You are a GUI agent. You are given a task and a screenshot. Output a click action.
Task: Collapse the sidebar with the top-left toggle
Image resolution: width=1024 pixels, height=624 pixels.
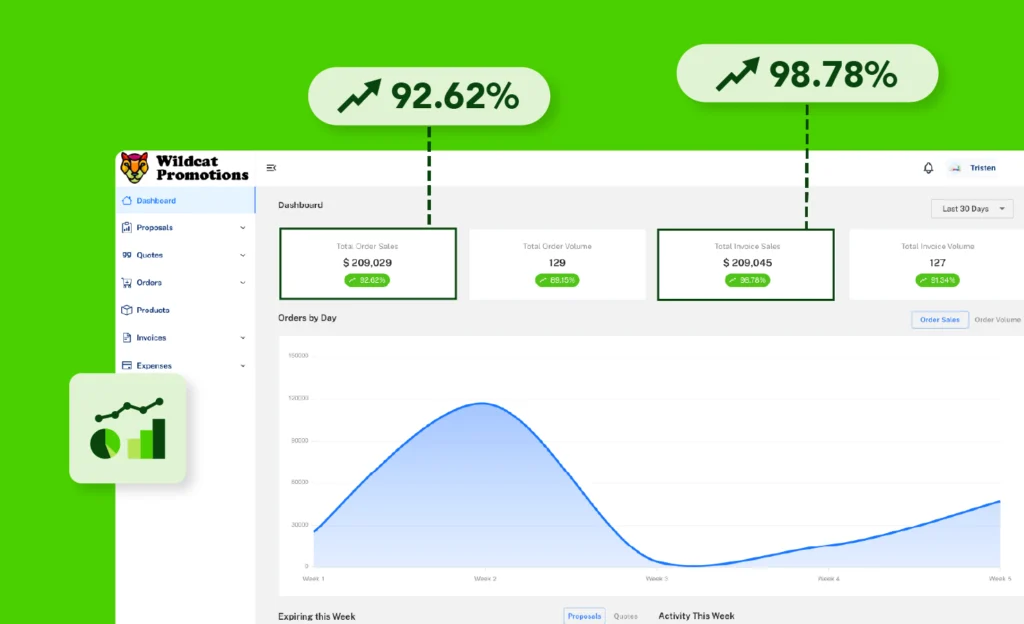pyautogui.click(x=271, y=168)
